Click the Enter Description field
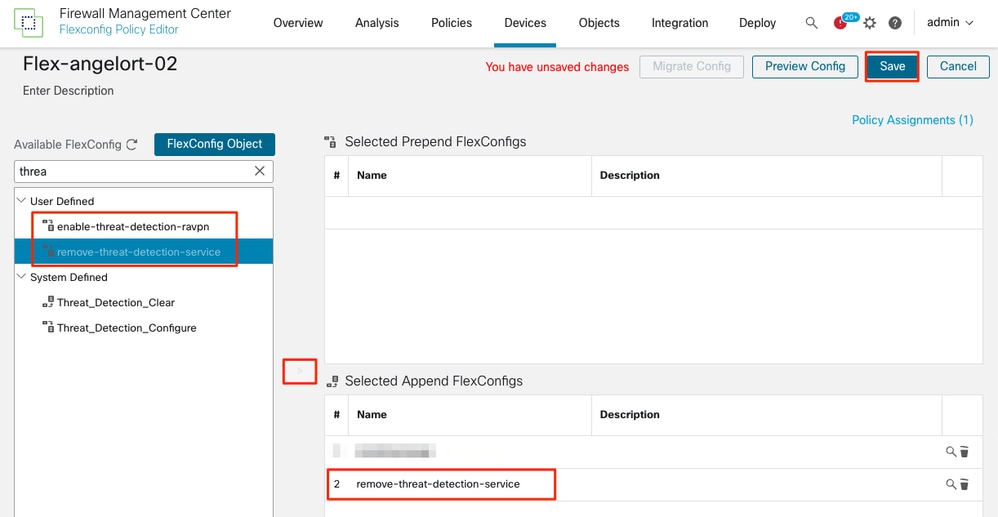 (x=68, y=90)
